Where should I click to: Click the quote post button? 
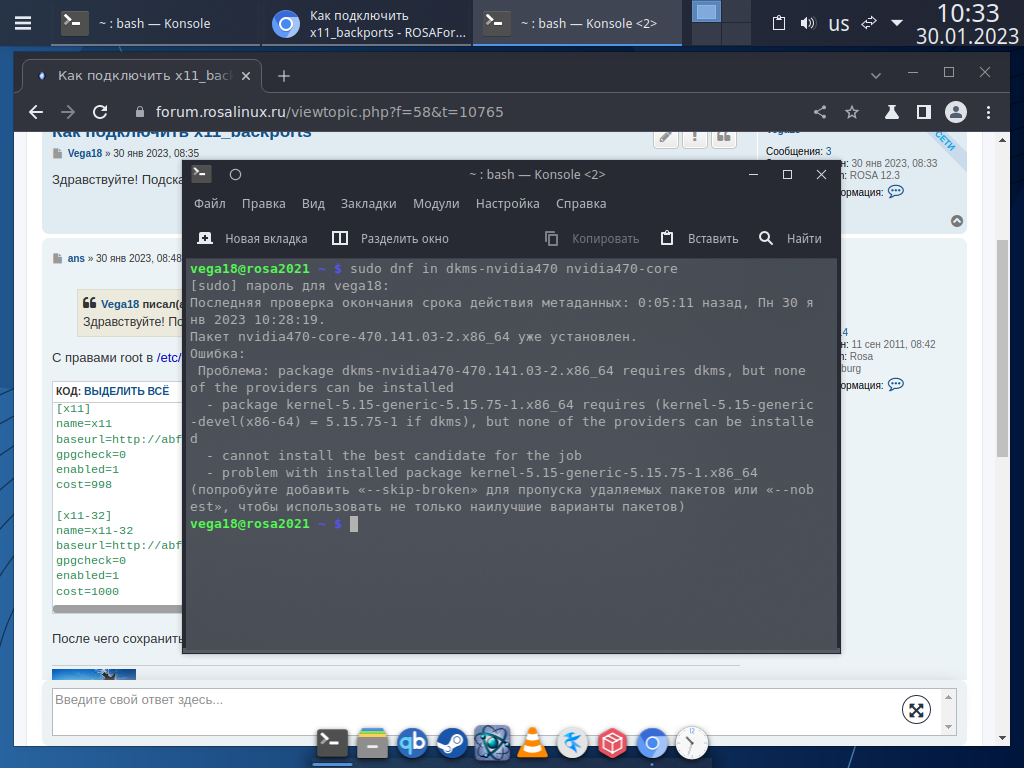(724, 138)
